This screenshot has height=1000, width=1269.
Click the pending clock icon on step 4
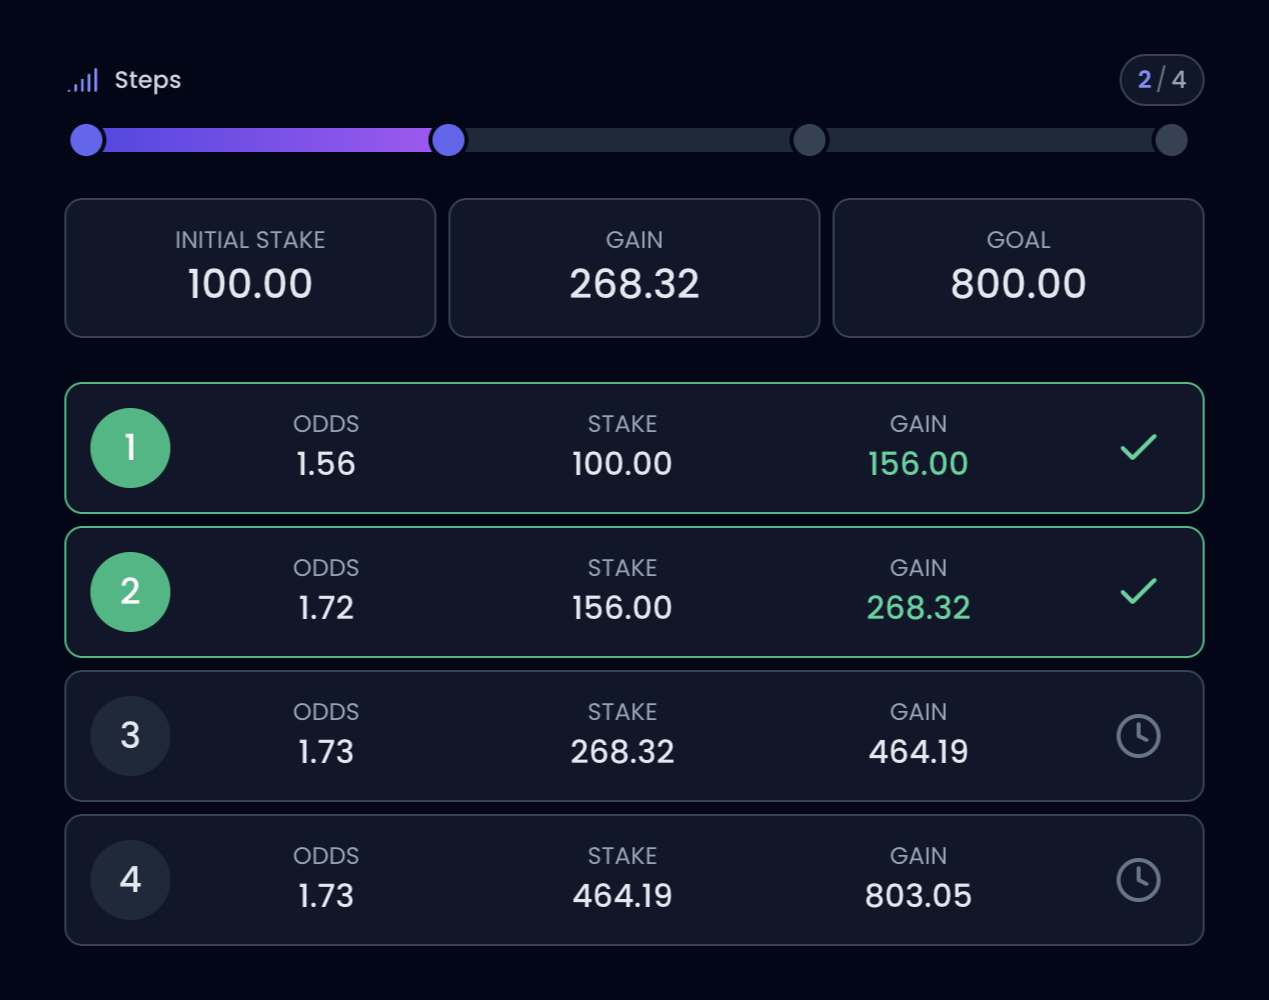coord(1138,880)
